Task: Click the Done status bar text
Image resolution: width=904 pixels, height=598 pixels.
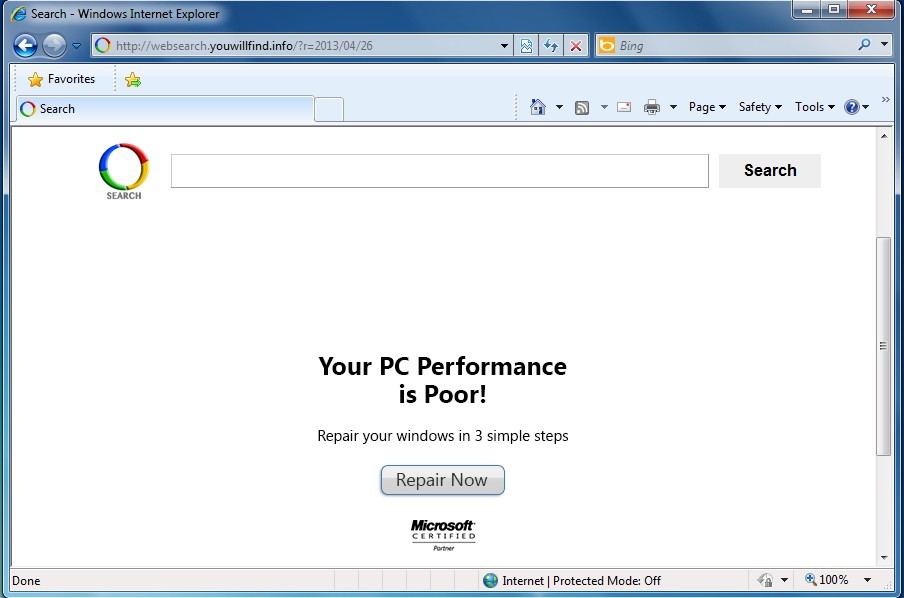Action: click(x=26, y=581)
